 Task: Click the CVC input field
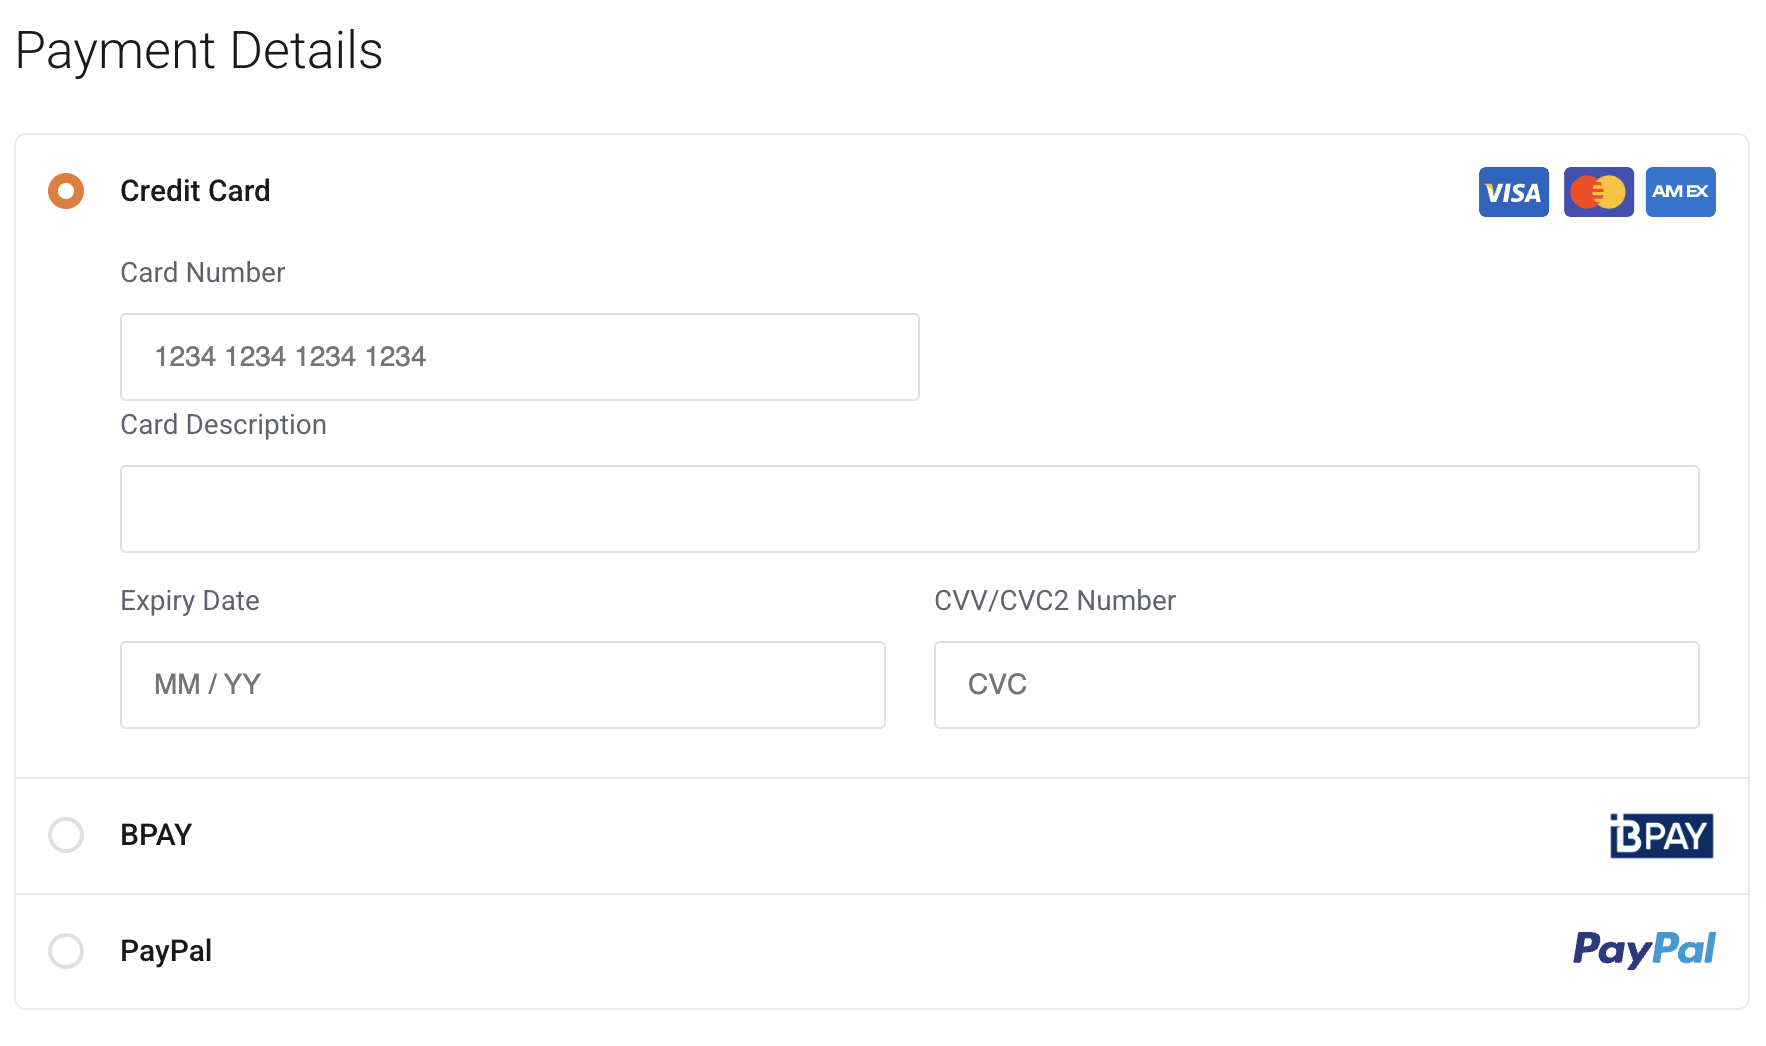[x=1316, y=685]
